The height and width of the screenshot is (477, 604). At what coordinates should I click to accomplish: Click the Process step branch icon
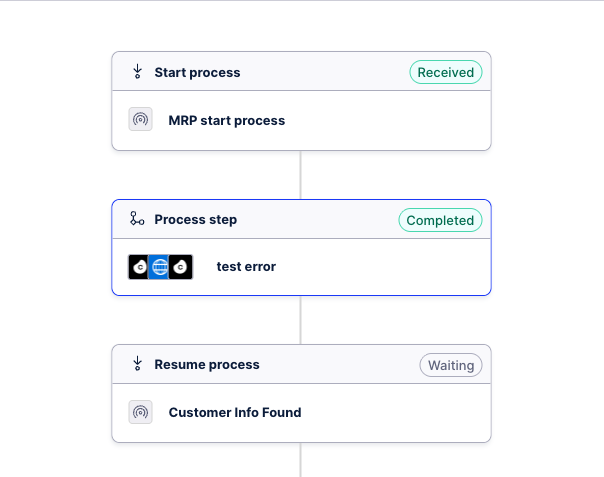(138, 219)
